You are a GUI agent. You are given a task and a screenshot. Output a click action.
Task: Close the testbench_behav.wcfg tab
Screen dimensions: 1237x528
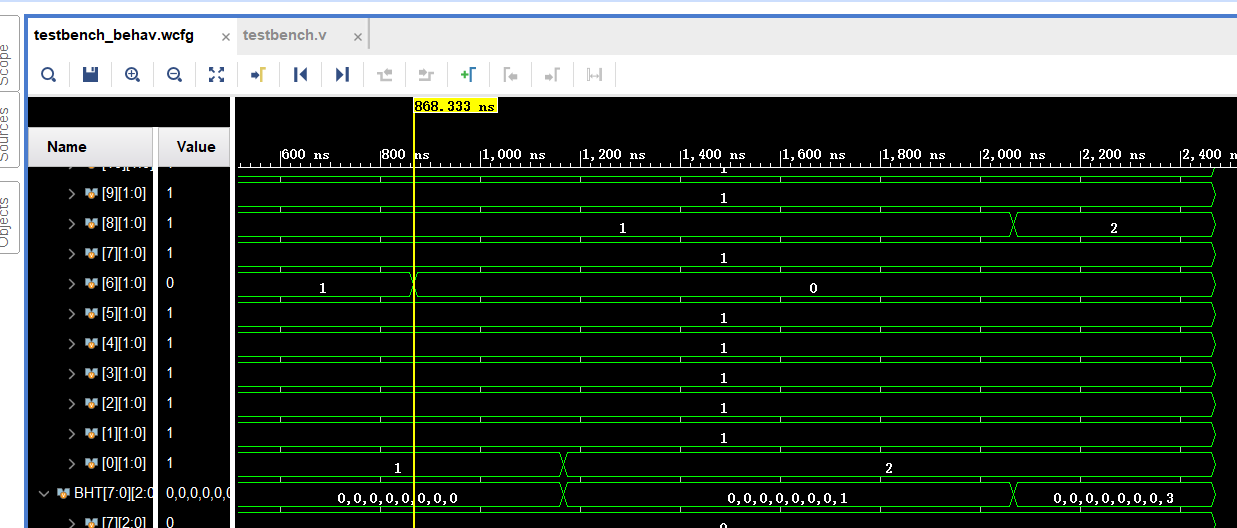pyautogui.click(x=226, y=36)
